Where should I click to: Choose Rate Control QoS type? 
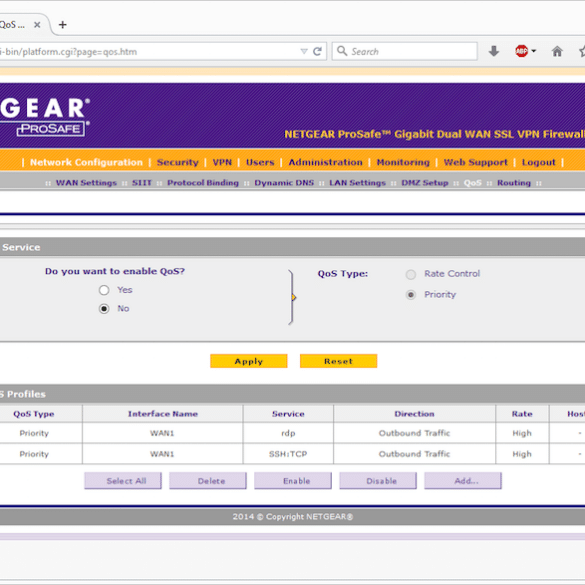tap(411, 274)
